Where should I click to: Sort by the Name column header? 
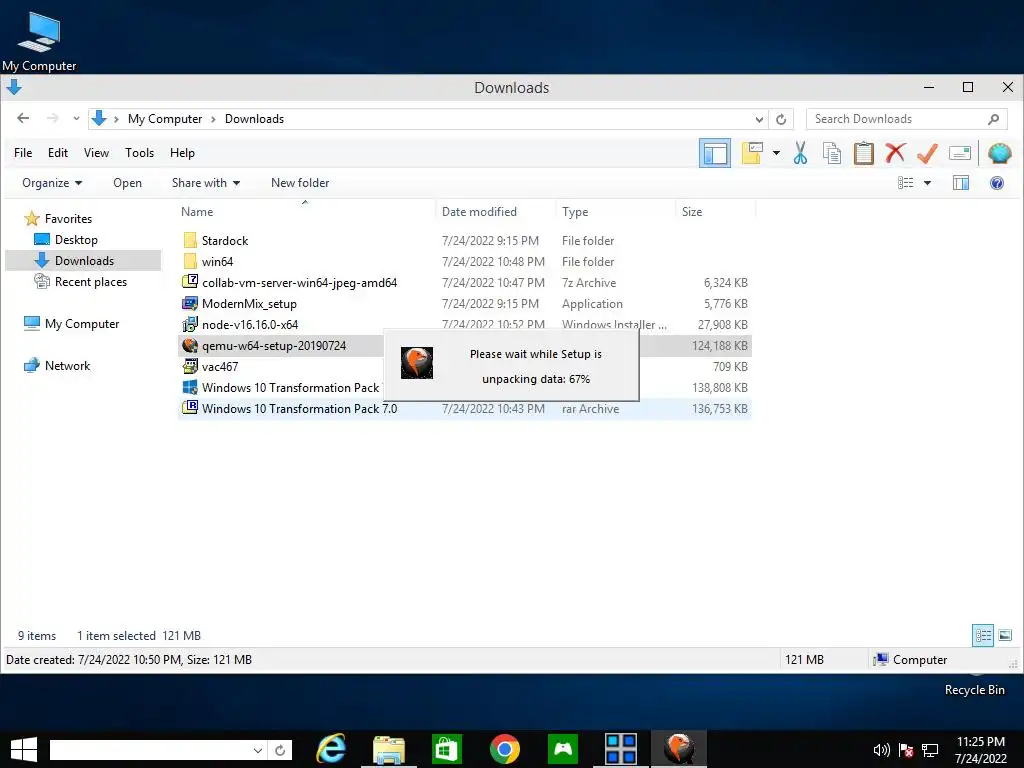click(197, 212)
